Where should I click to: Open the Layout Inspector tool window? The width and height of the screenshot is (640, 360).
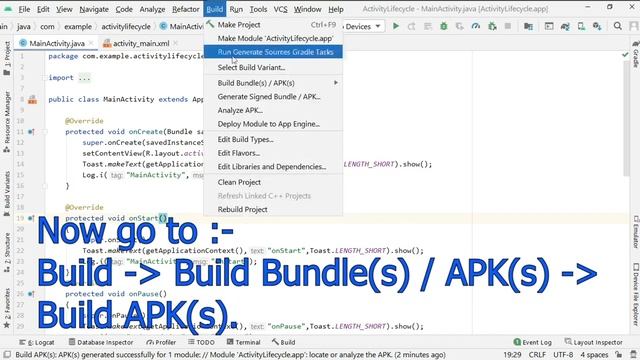593,342
